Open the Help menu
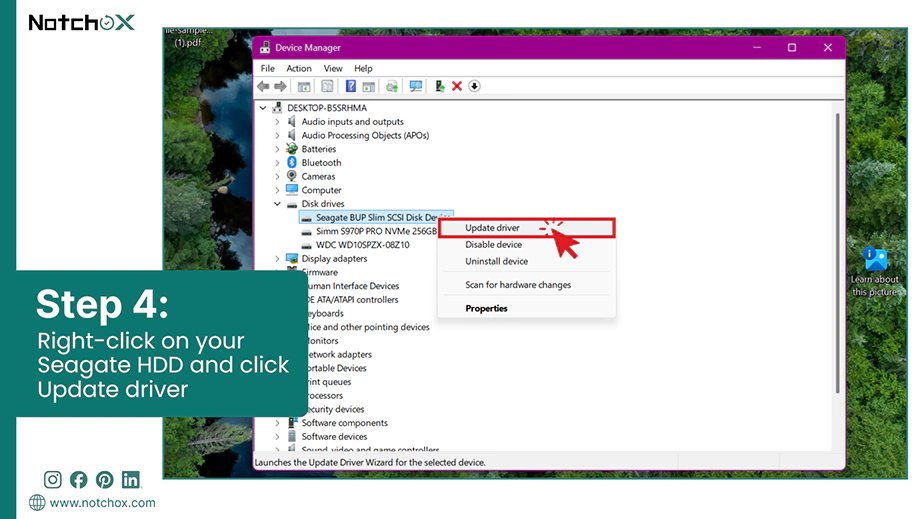The height and width of the screenshot is (519, 922). [363, 68]
